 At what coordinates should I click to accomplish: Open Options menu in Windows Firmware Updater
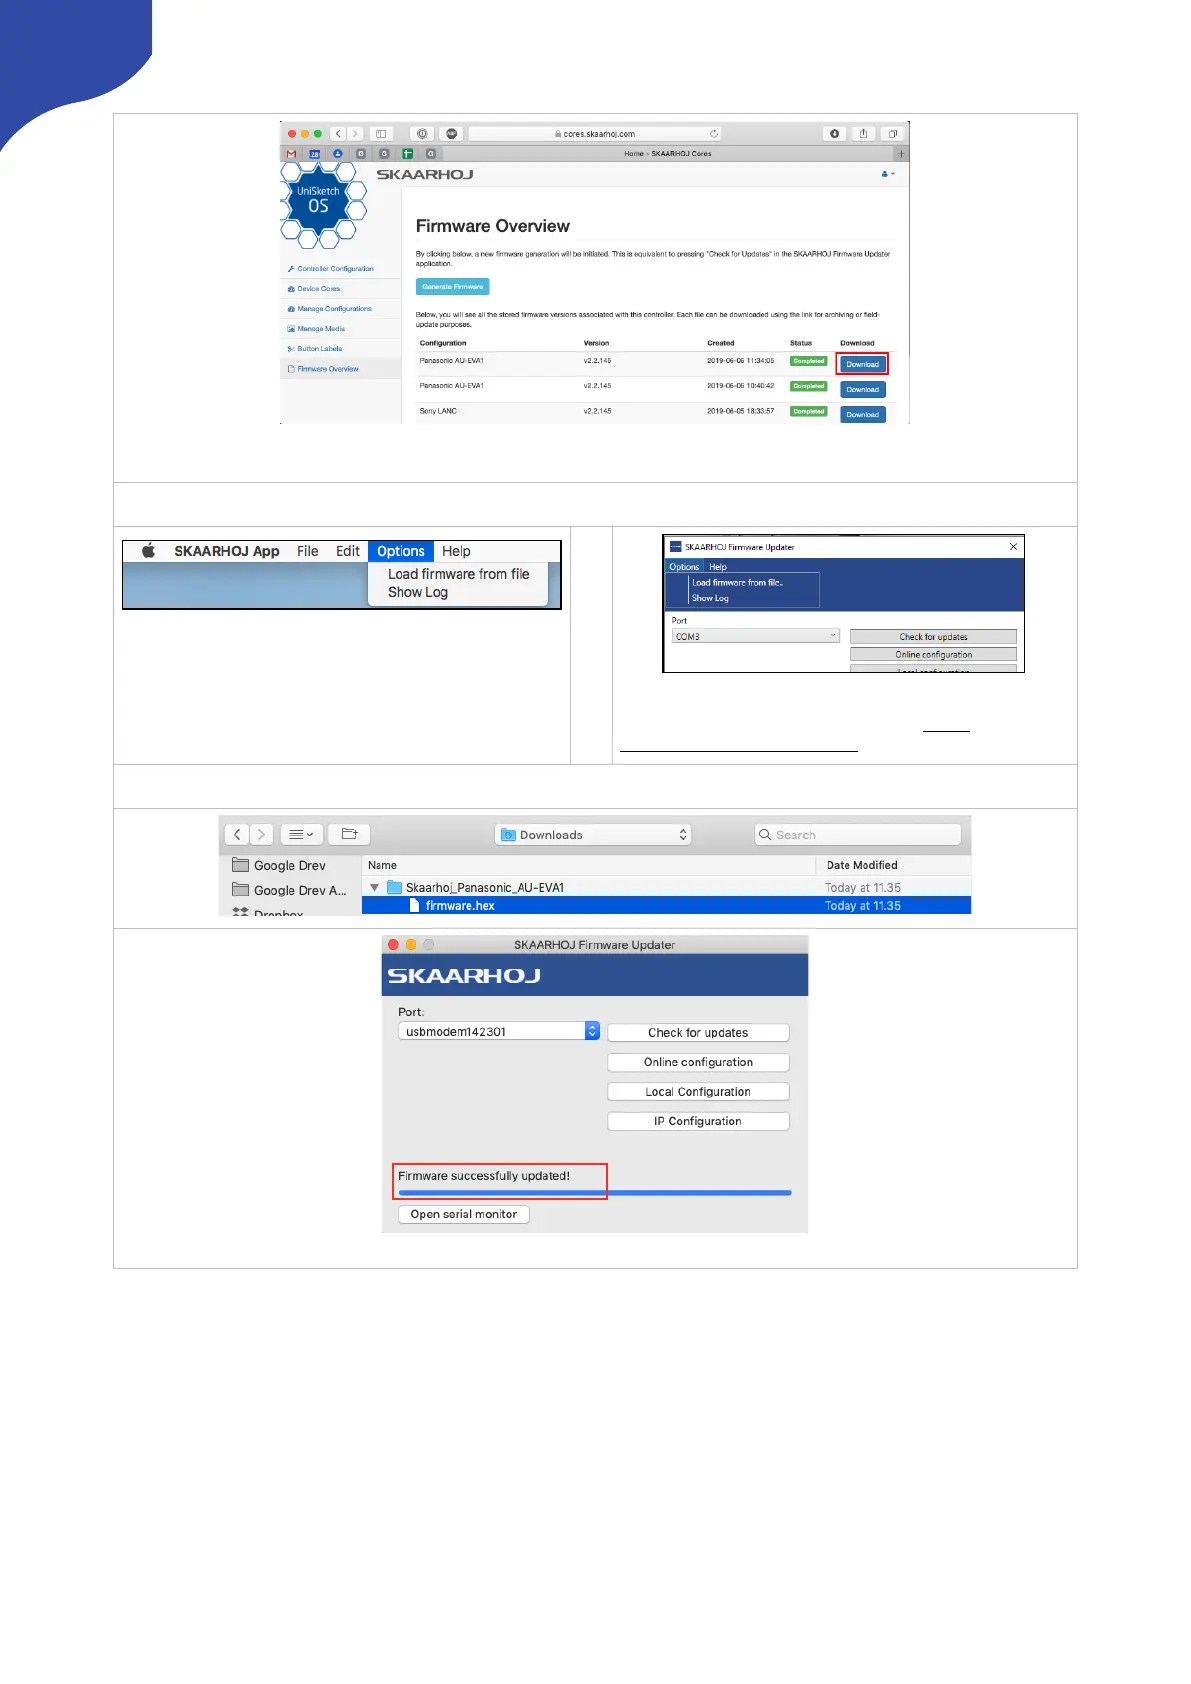(x=684, y=567)
